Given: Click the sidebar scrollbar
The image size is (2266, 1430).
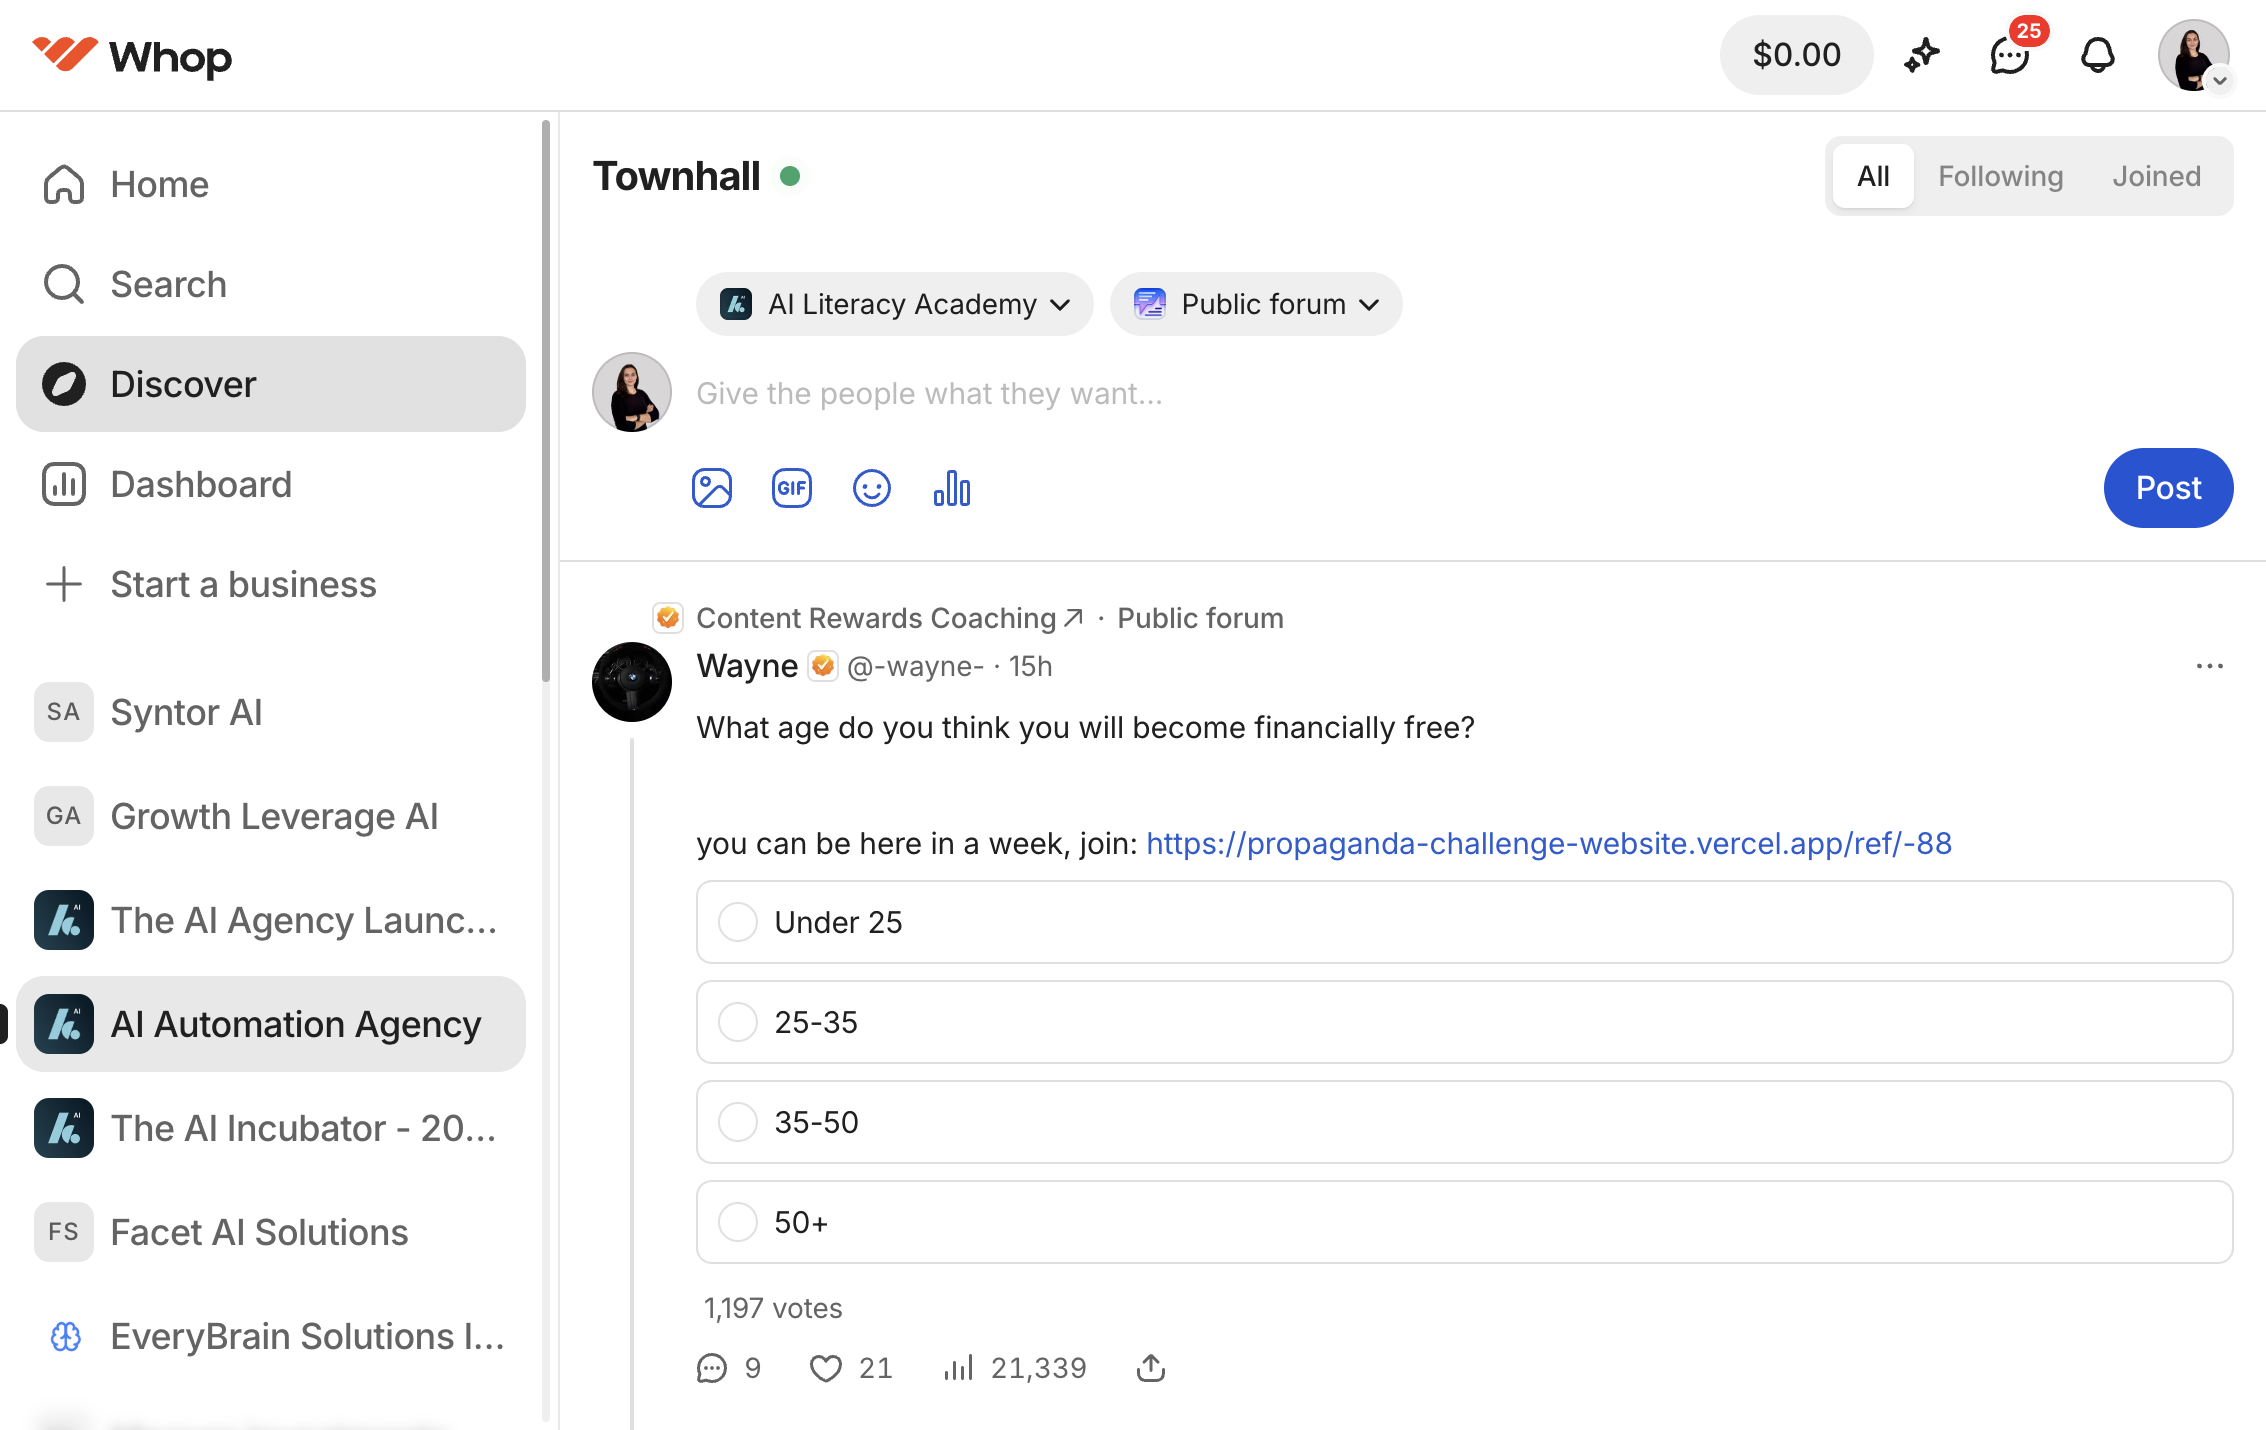Looking at the screenshot, I should tap(546, 400).
